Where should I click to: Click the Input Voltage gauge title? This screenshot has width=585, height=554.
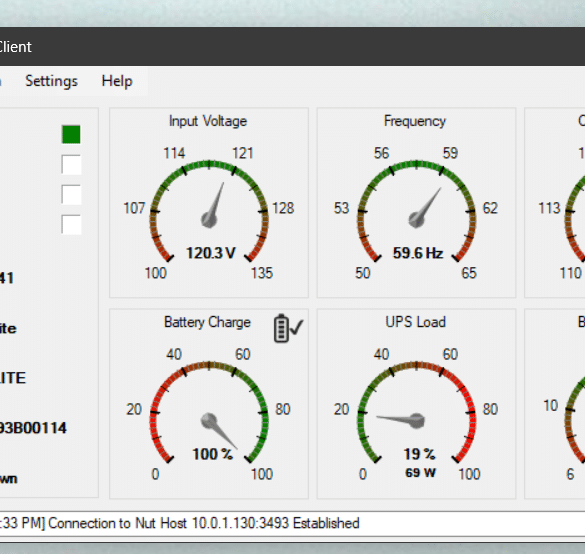tap(208, 121)
